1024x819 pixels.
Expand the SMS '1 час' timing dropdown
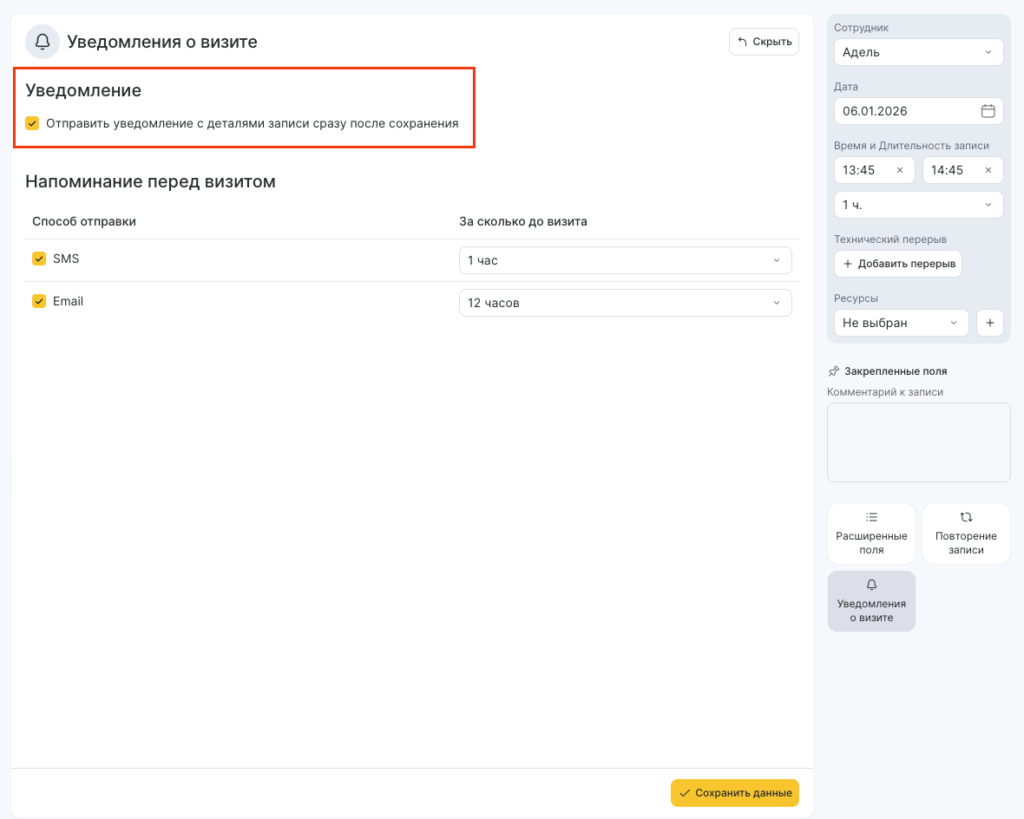(624, 261)
